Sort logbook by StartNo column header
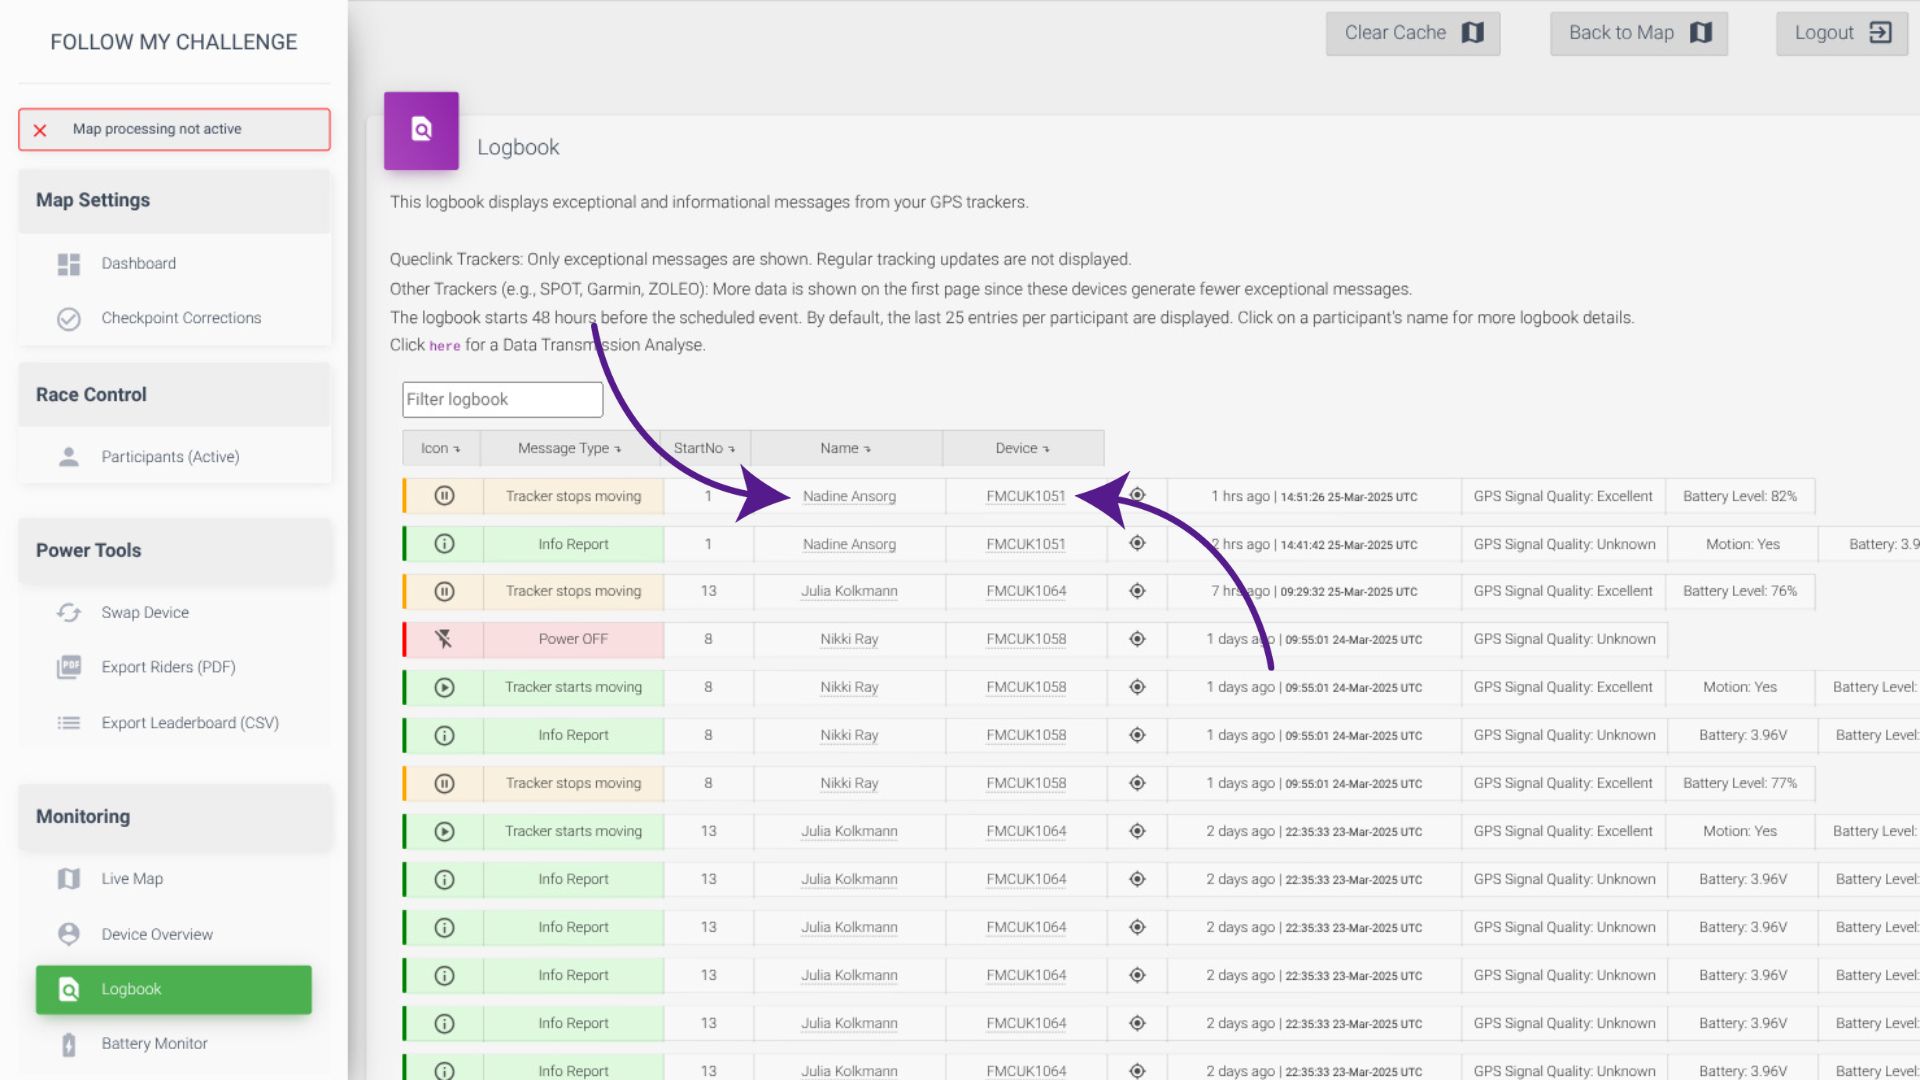 tap(704, 448)
